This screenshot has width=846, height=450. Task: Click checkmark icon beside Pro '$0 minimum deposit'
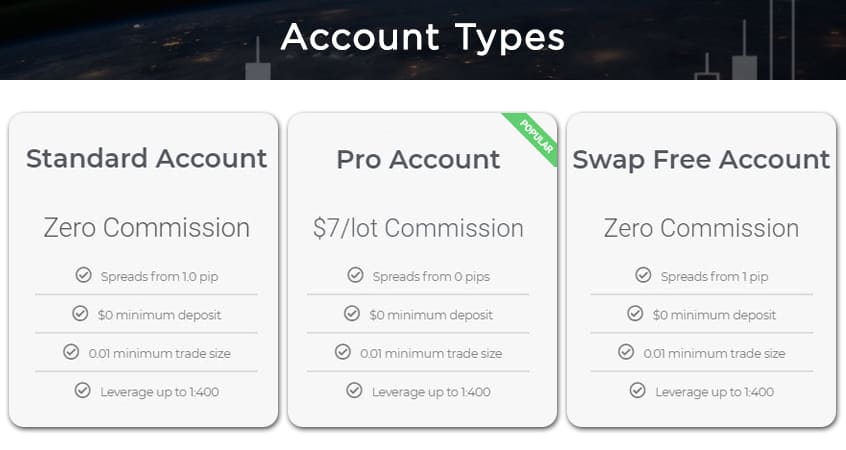click(x=352, y=313)
